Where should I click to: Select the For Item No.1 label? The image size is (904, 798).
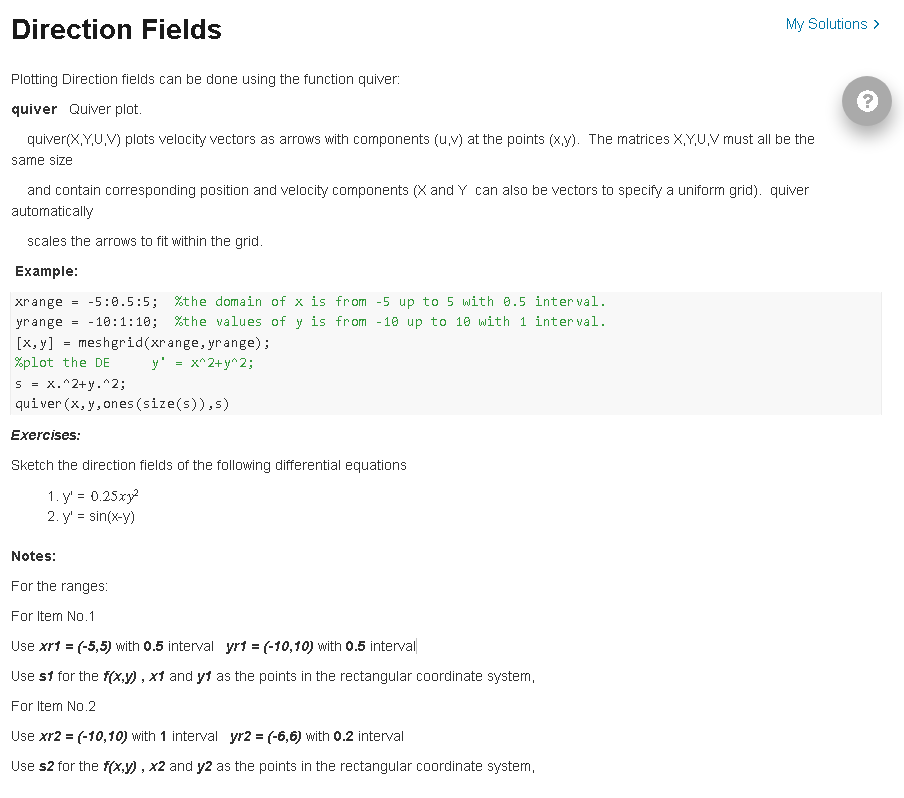point(52,616)
